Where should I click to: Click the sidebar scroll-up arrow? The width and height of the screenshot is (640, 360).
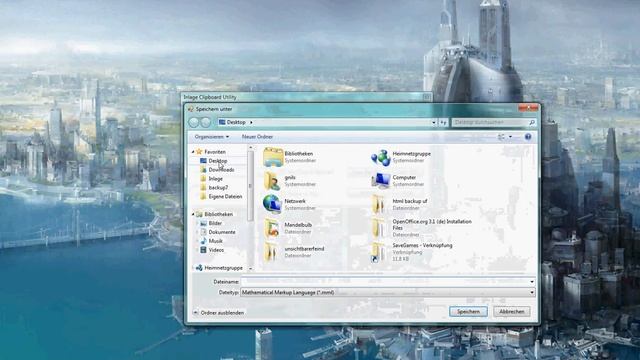click(x=251, y=148)
